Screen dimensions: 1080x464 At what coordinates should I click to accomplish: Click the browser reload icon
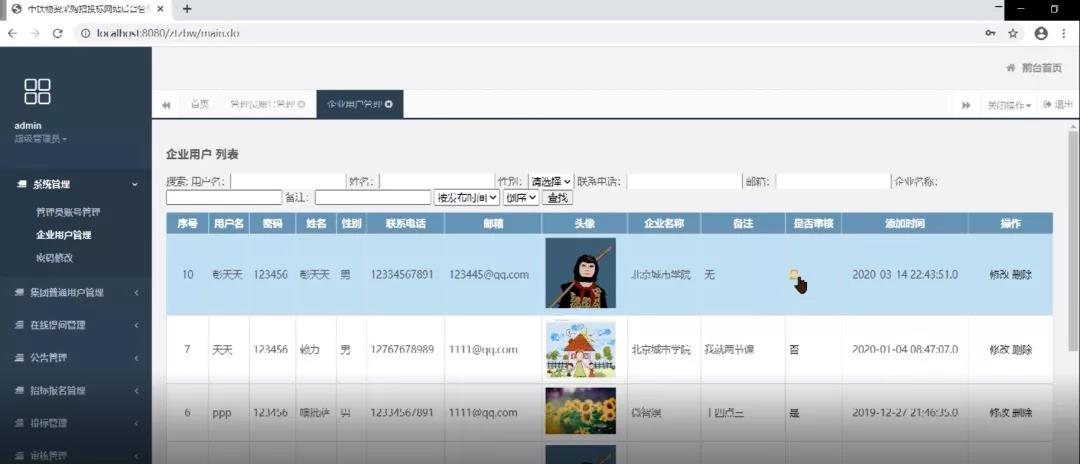tap(57, 33)
